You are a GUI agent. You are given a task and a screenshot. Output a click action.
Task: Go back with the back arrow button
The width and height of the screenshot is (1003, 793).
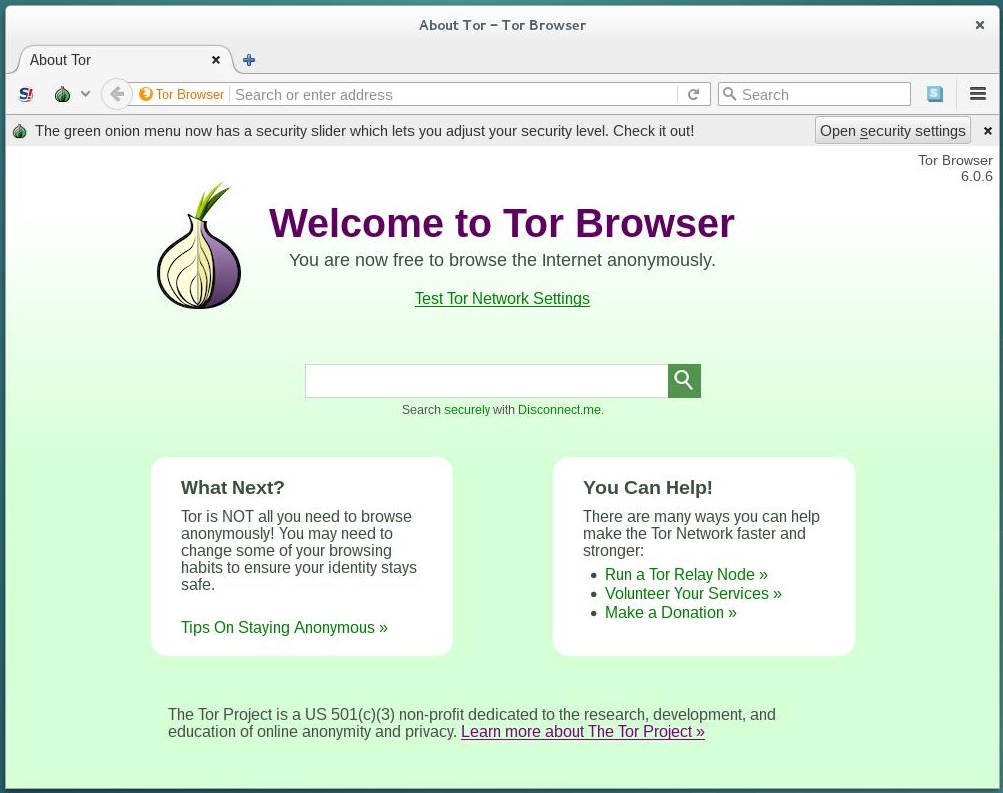116,95
